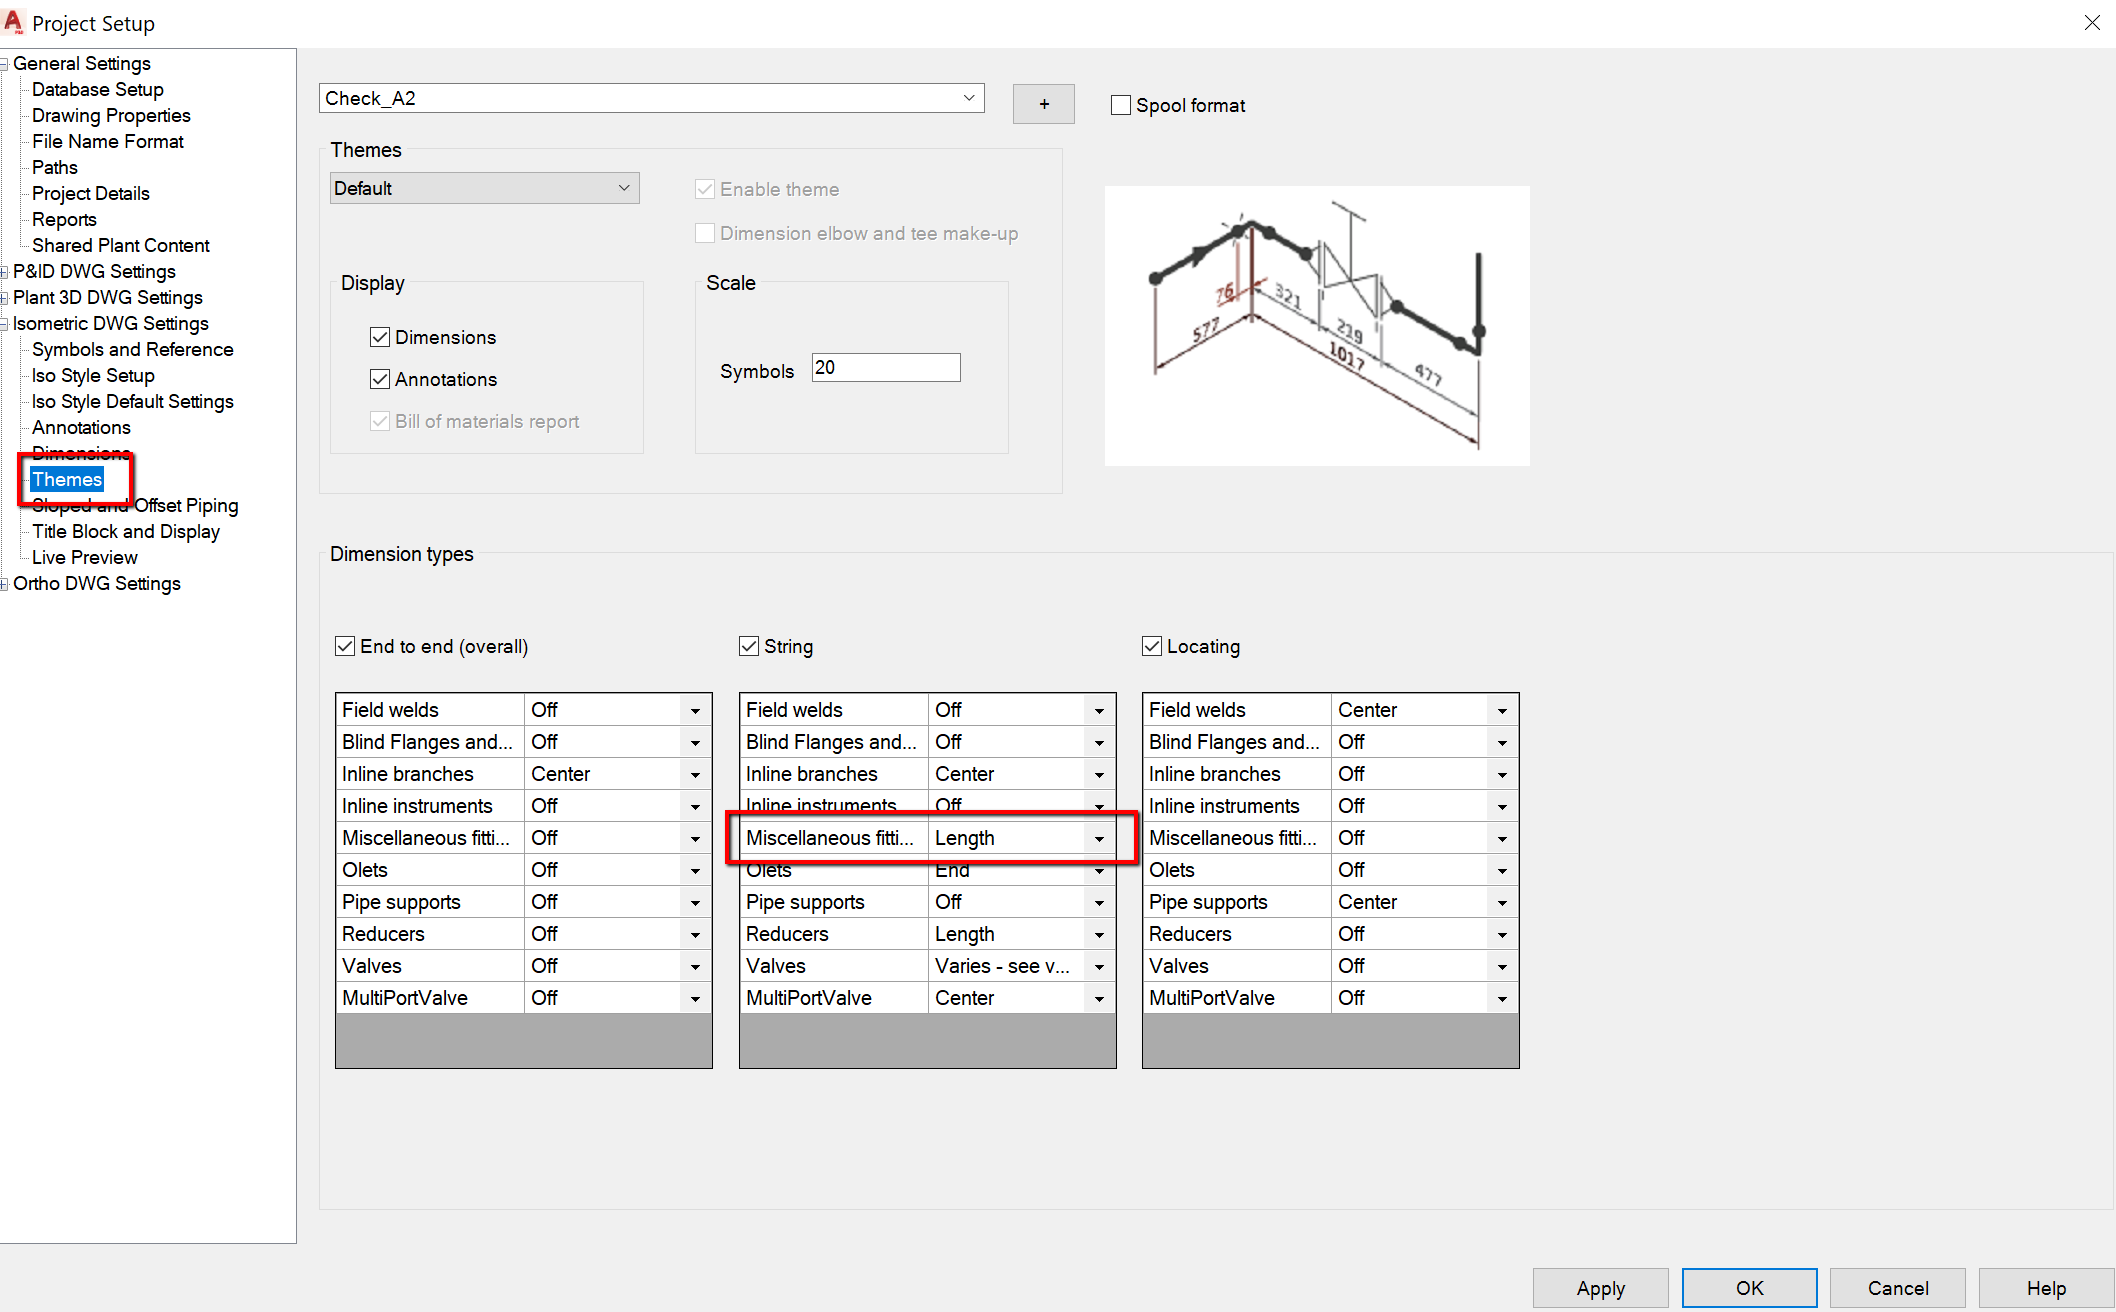The width and height of the screenshot is (2116, 1312).
Task: Click the Symbols scale input field
Action: [884, 367]
